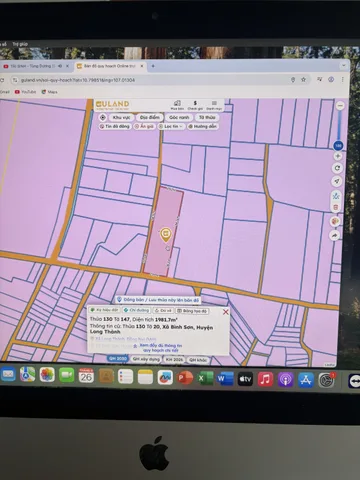Click the zoom-in plus button on map
Screen dimensions: 360x480
click(338, 156)
